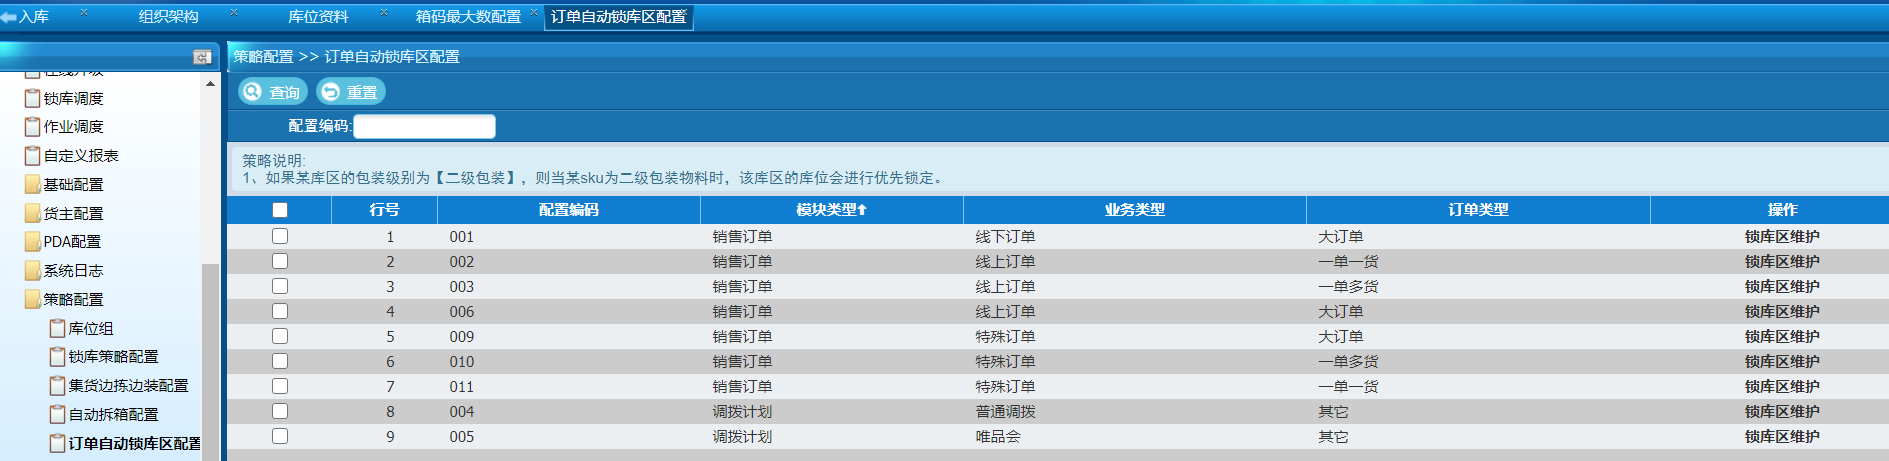Open 锁库区维护 for row 010

coord(1782,362)
